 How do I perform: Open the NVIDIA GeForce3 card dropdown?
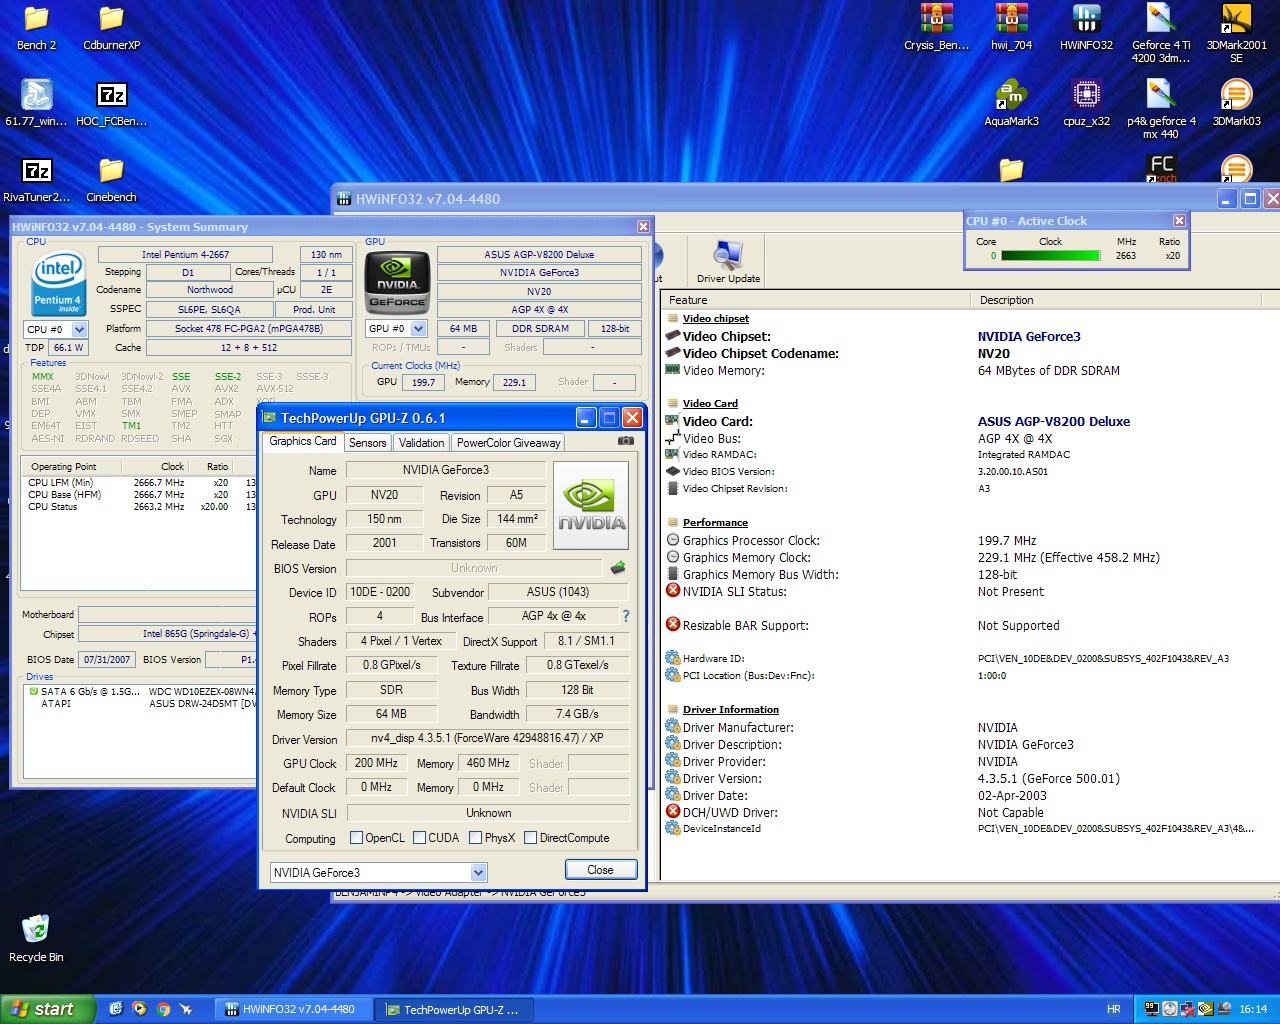coord(478,872)
